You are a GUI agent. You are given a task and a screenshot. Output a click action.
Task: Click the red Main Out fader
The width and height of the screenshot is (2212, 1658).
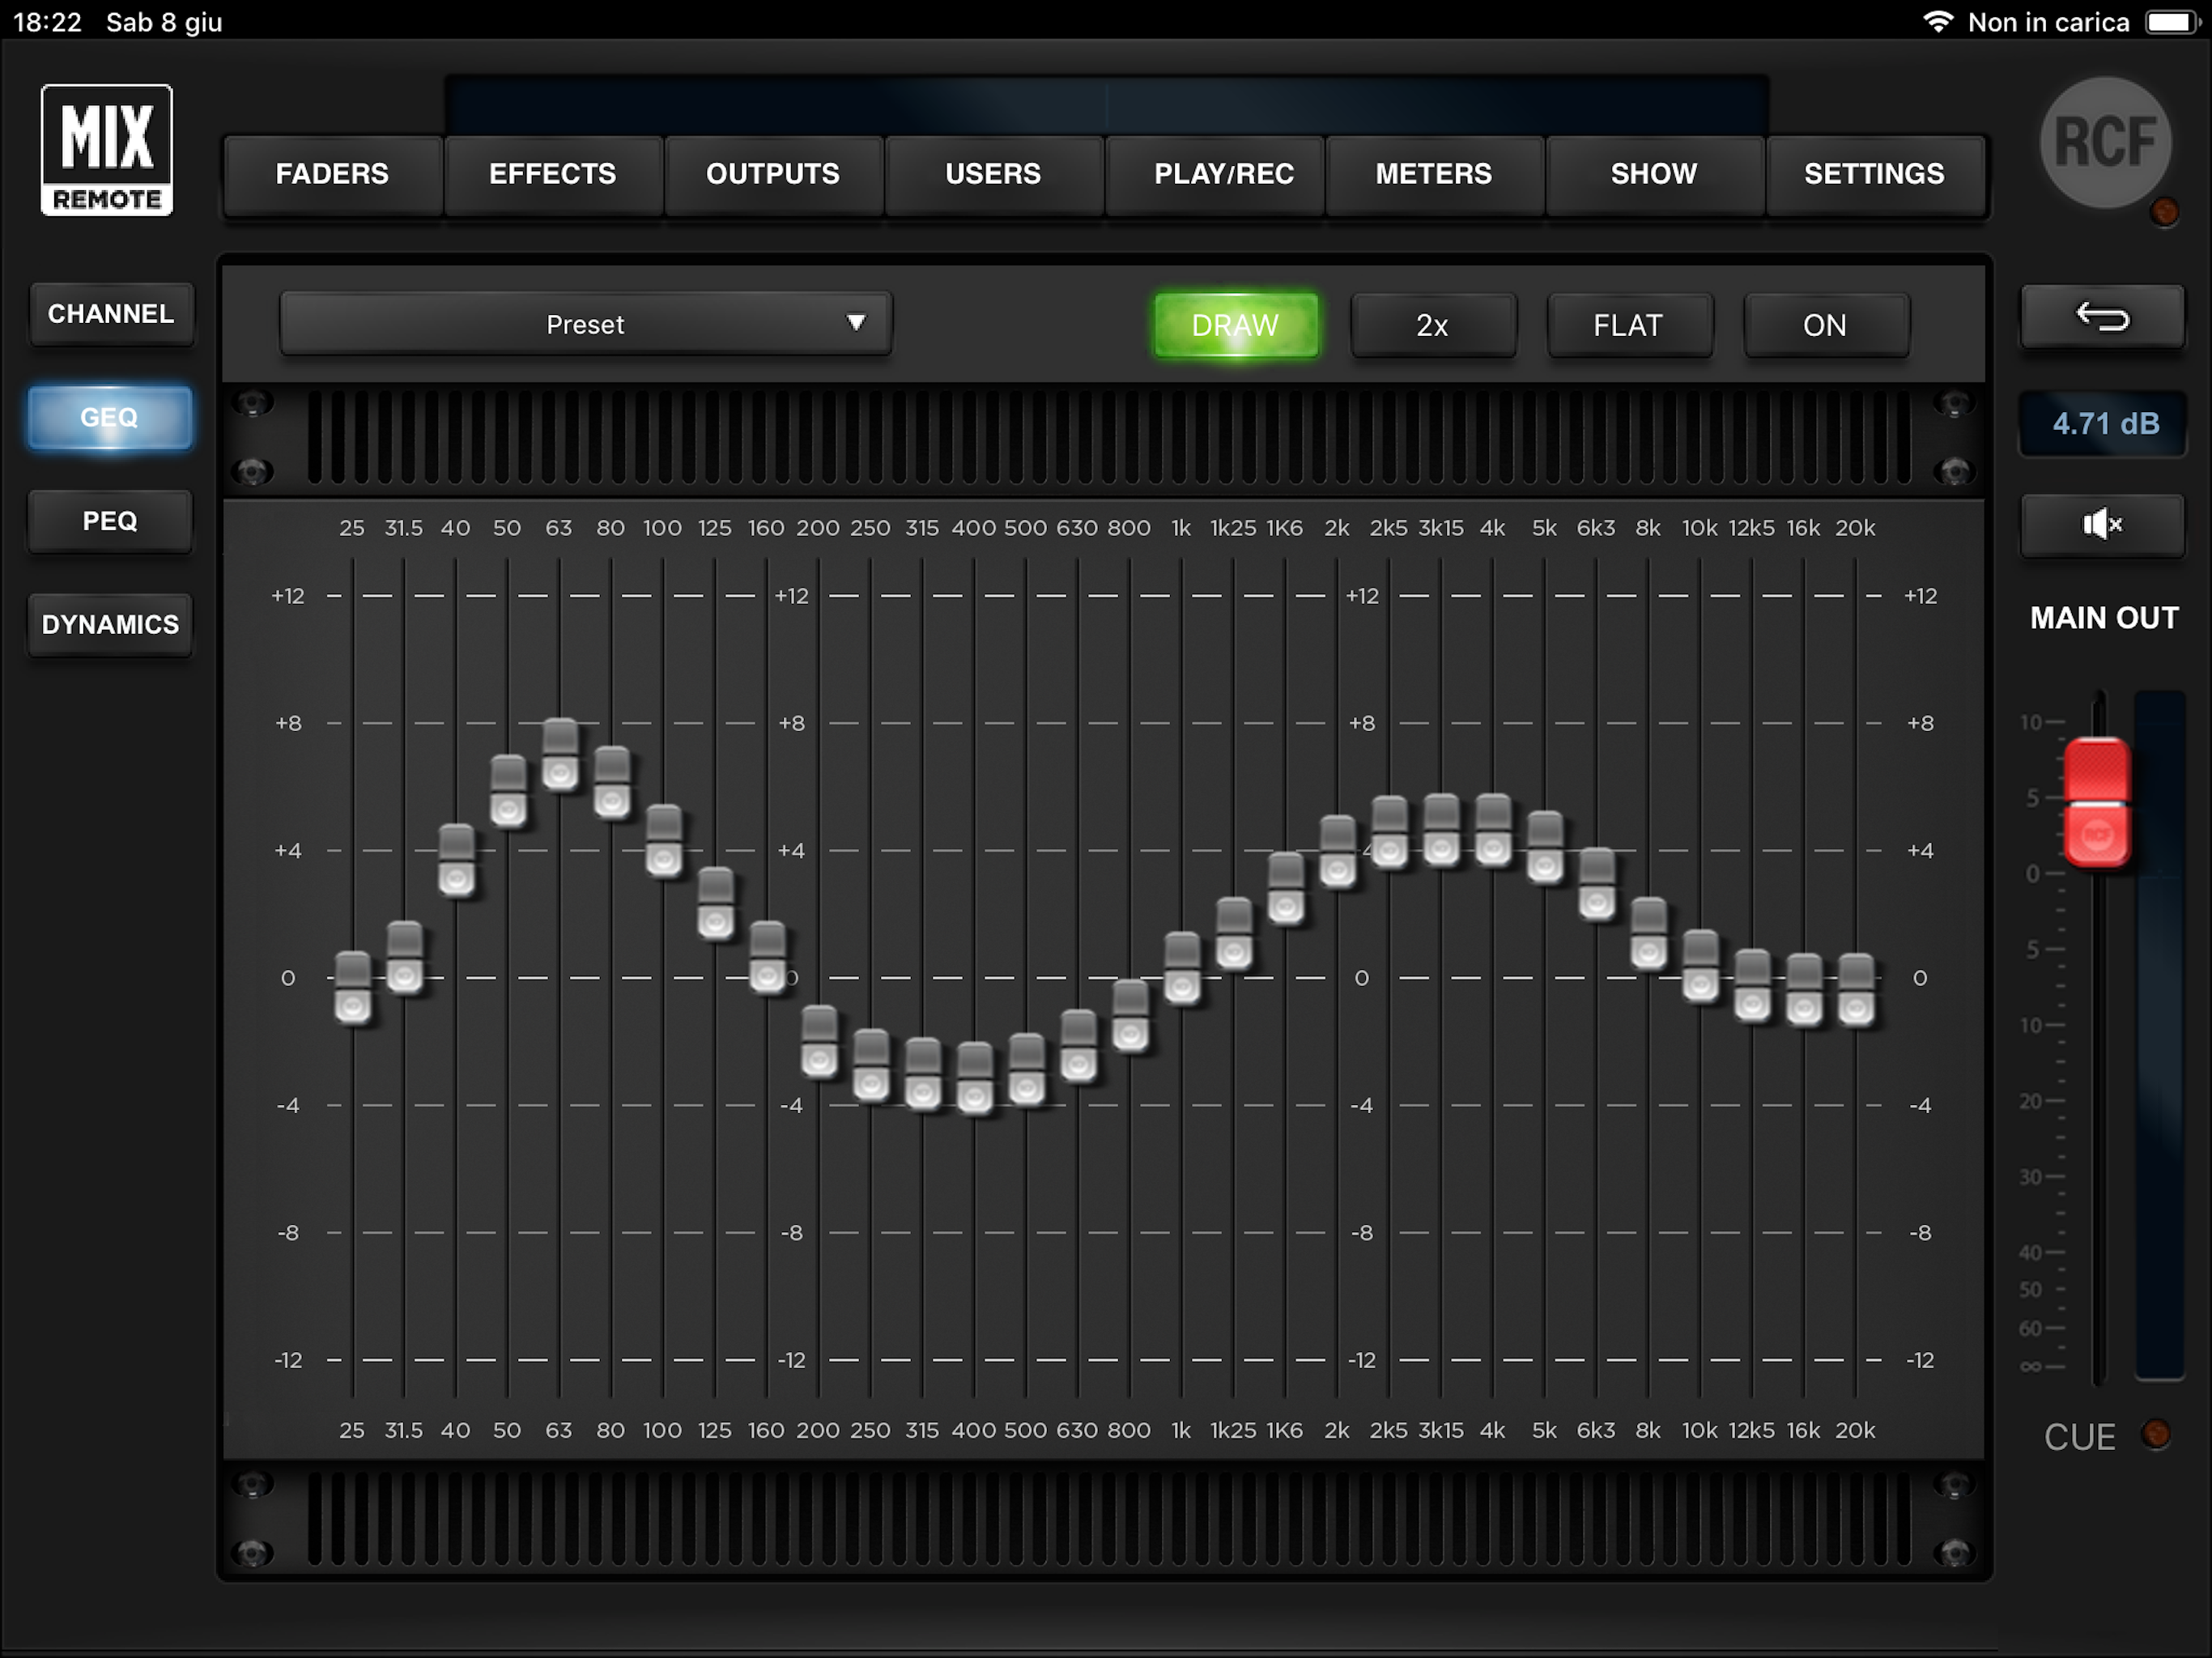[2097, 802]
